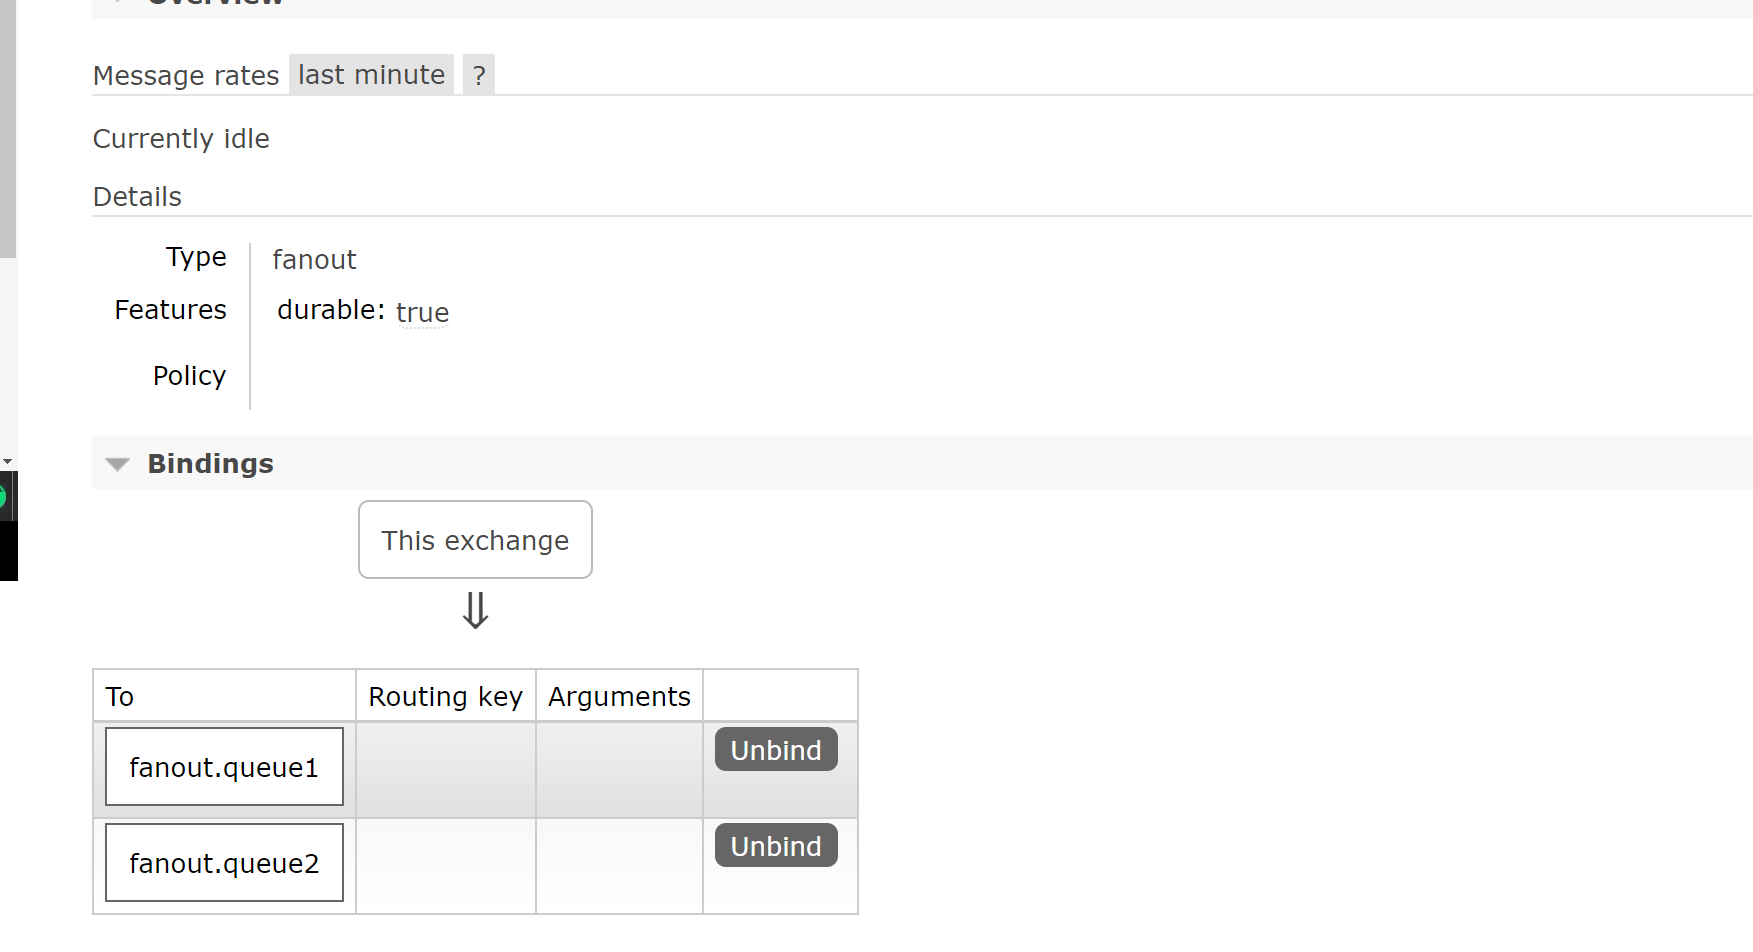Click the "To" column header
Viewport: 1753px width, 952px height.
(x=120, y=697)
